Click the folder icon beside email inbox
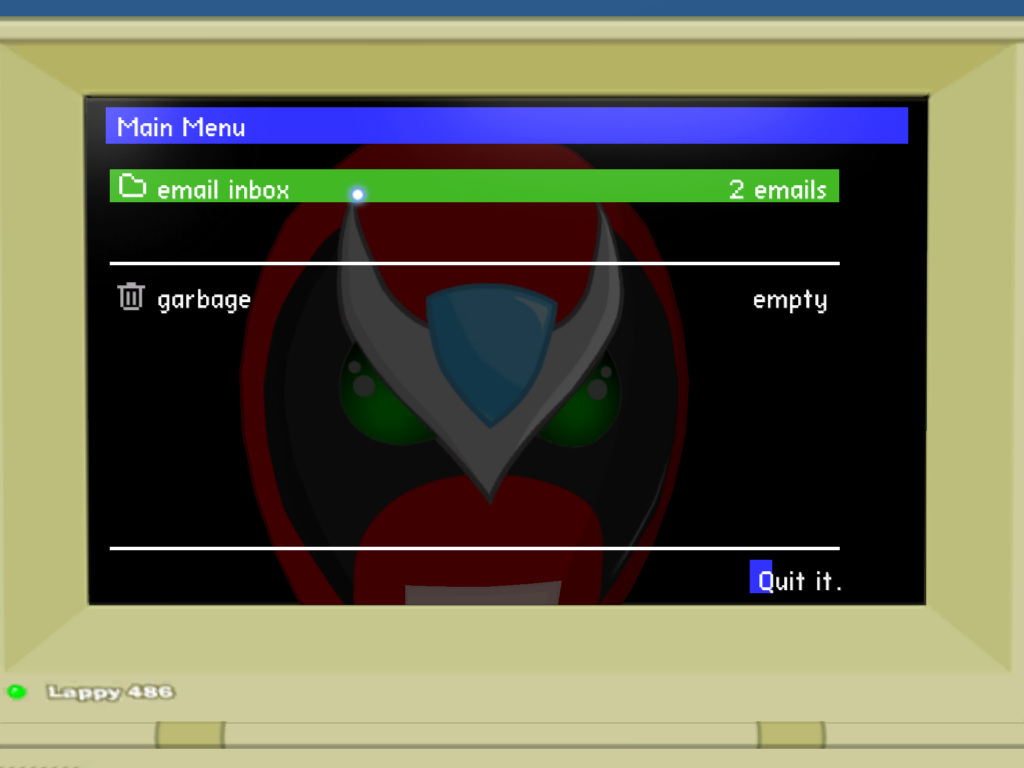This screenshot has height=768, width=1024. coord(132,186)
